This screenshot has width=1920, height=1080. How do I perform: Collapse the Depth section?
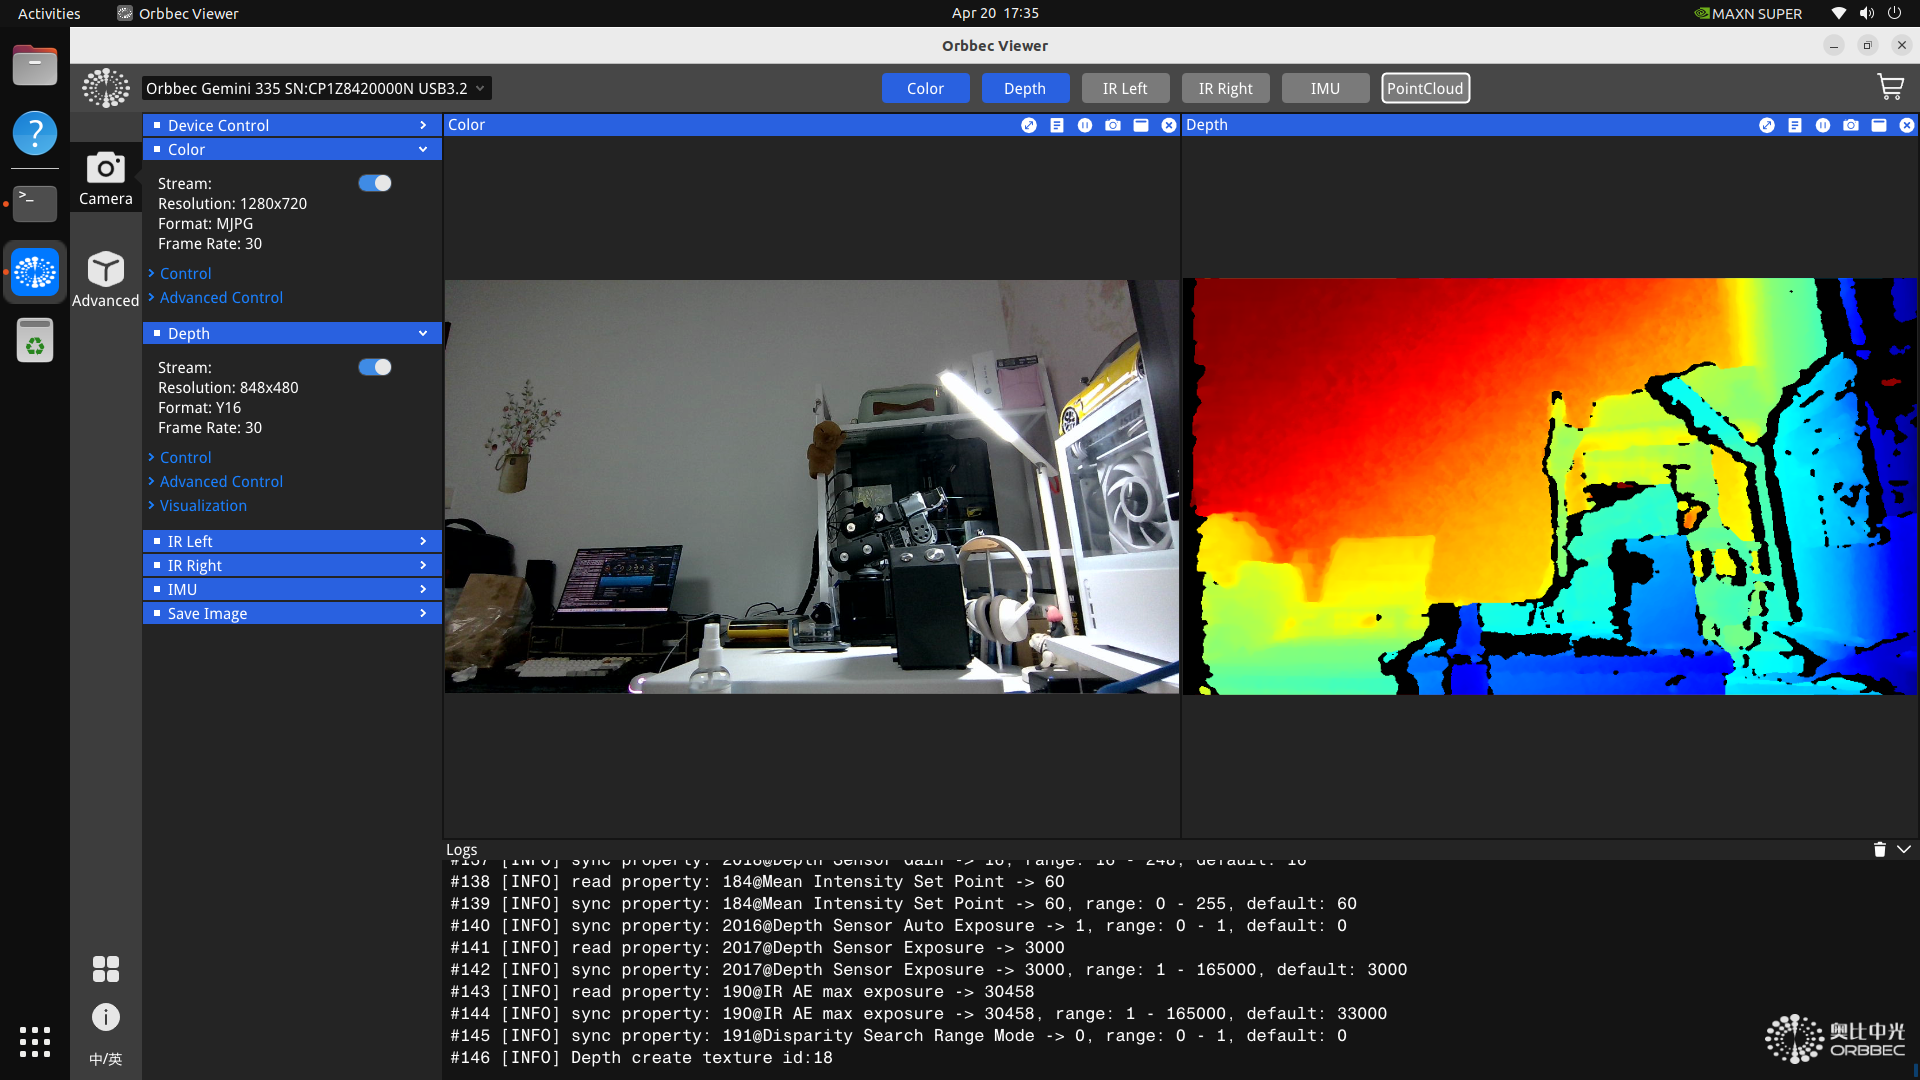tap(292, 333)
